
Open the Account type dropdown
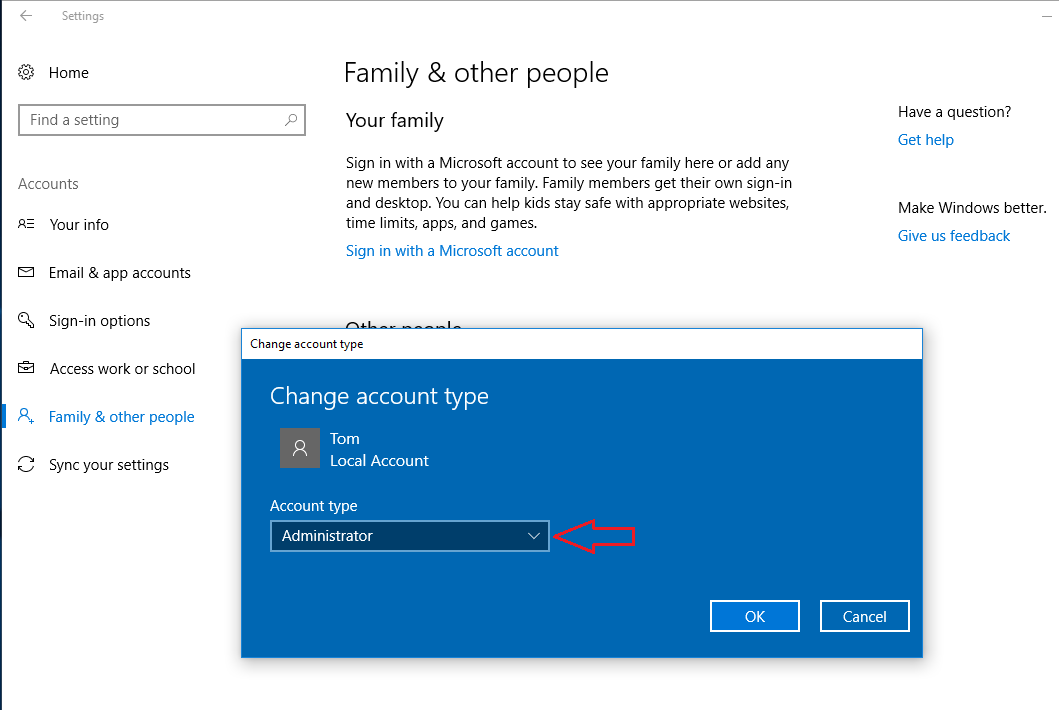click(410, 536)
